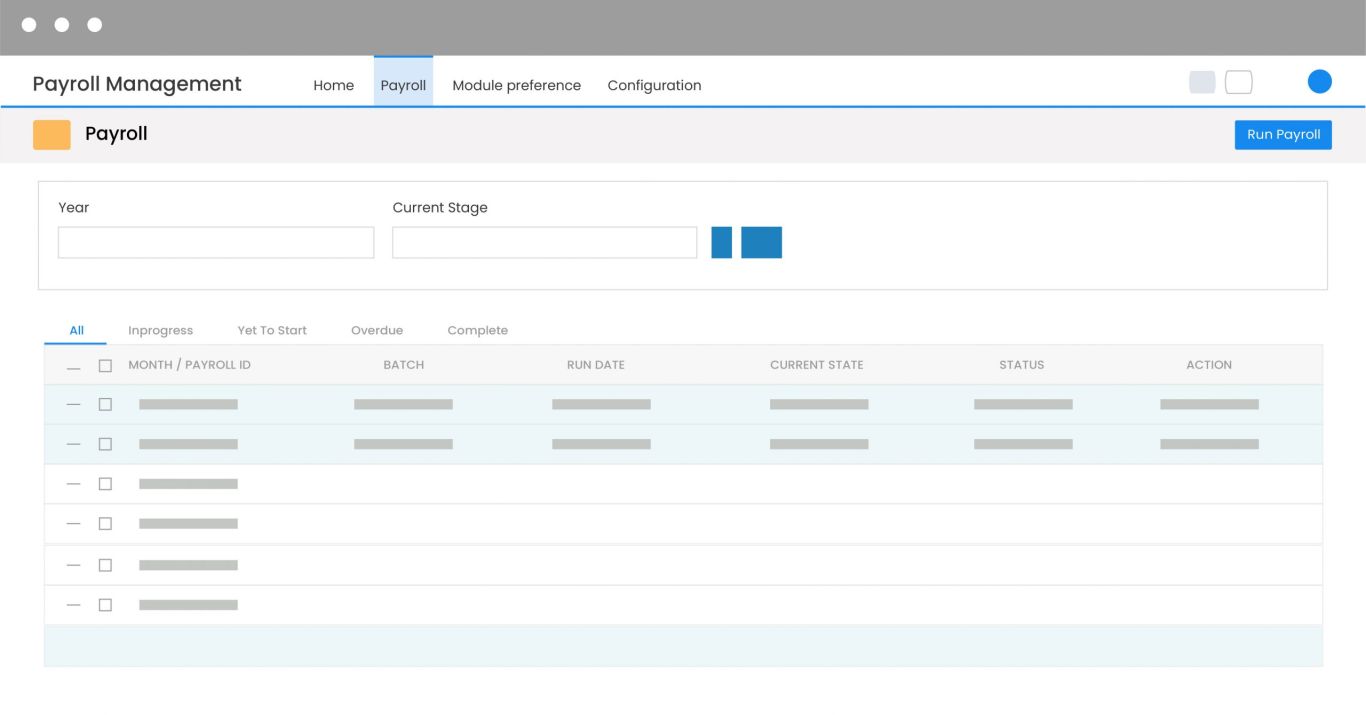
Task: Click the first header icon near the avatar
Action: (x=1201, y=81)
